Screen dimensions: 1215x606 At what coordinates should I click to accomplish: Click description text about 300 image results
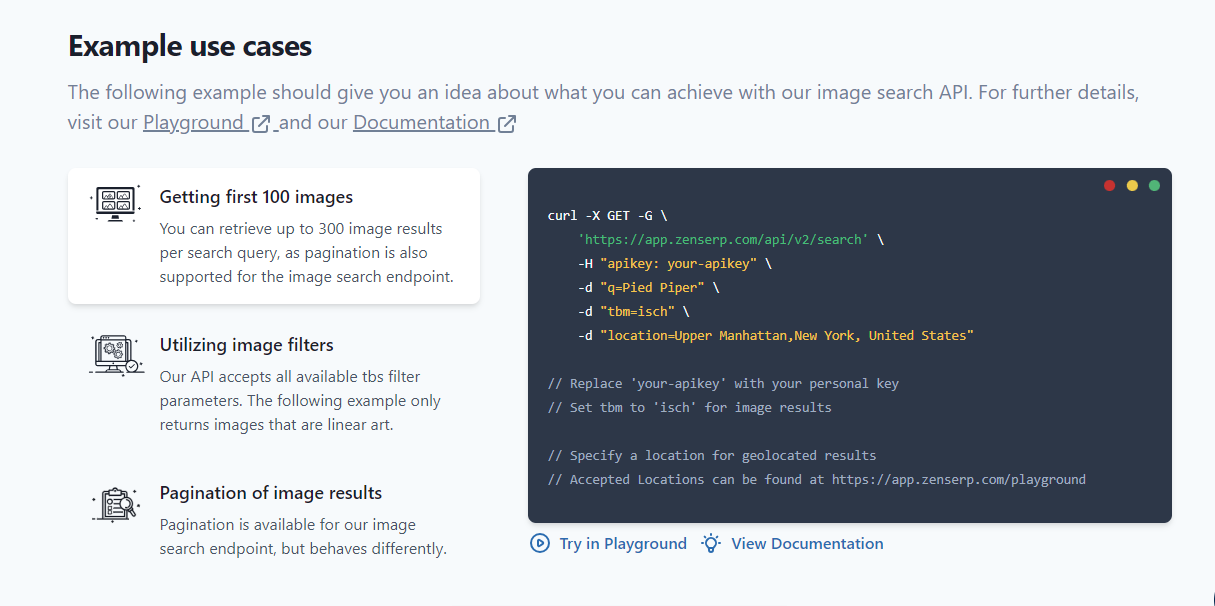pyautogui.click(x=307, y=253)
